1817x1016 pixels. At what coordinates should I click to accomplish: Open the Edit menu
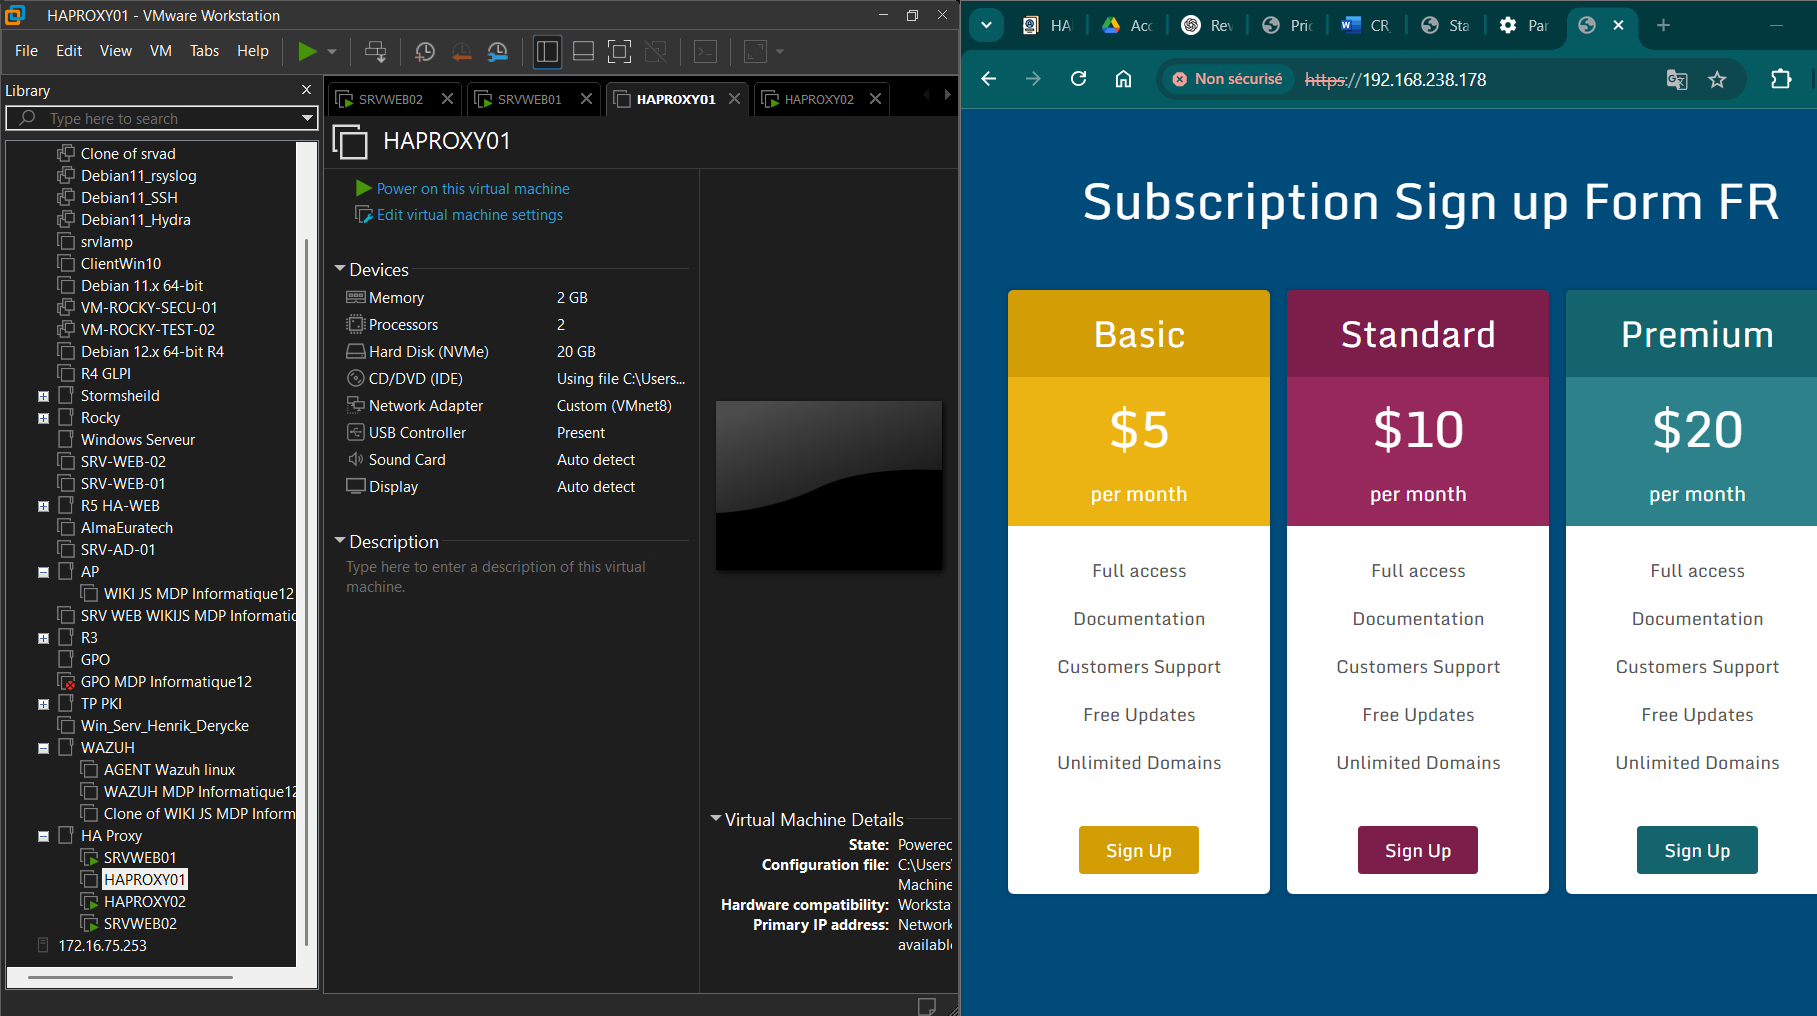(x=69, y=50)
